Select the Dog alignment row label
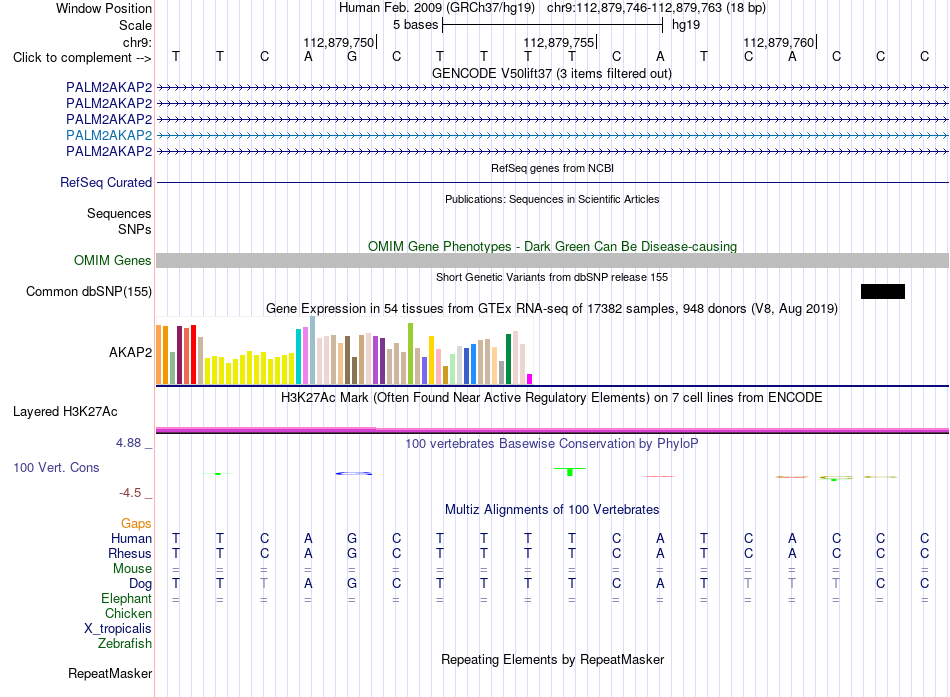 141,583
